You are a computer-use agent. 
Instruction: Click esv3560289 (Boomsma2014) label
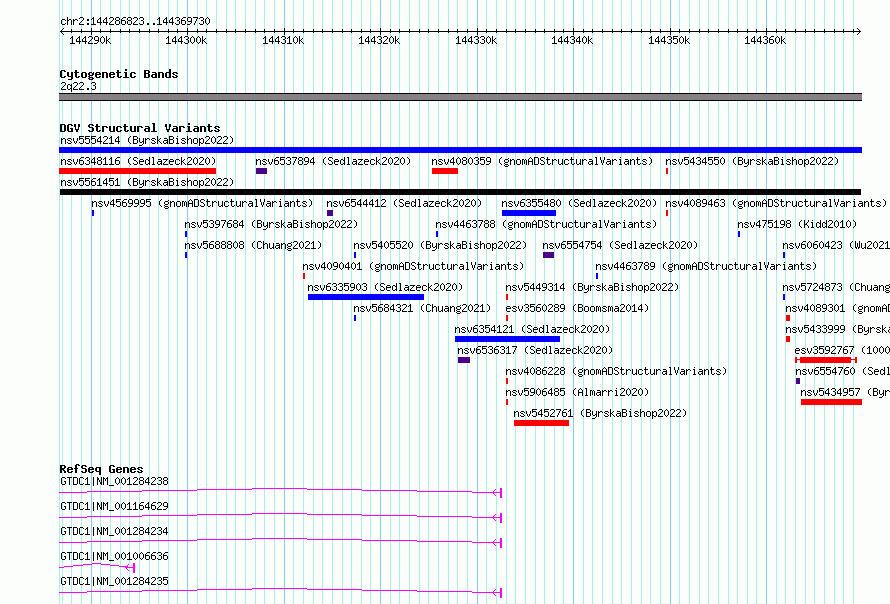tap(577, 308)
